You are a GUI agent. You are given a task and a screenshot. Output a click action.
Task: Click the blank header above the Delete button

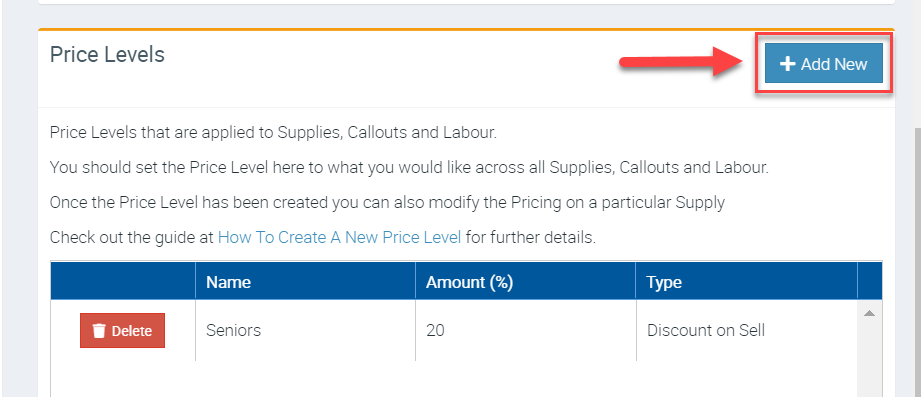click(123, 282)
